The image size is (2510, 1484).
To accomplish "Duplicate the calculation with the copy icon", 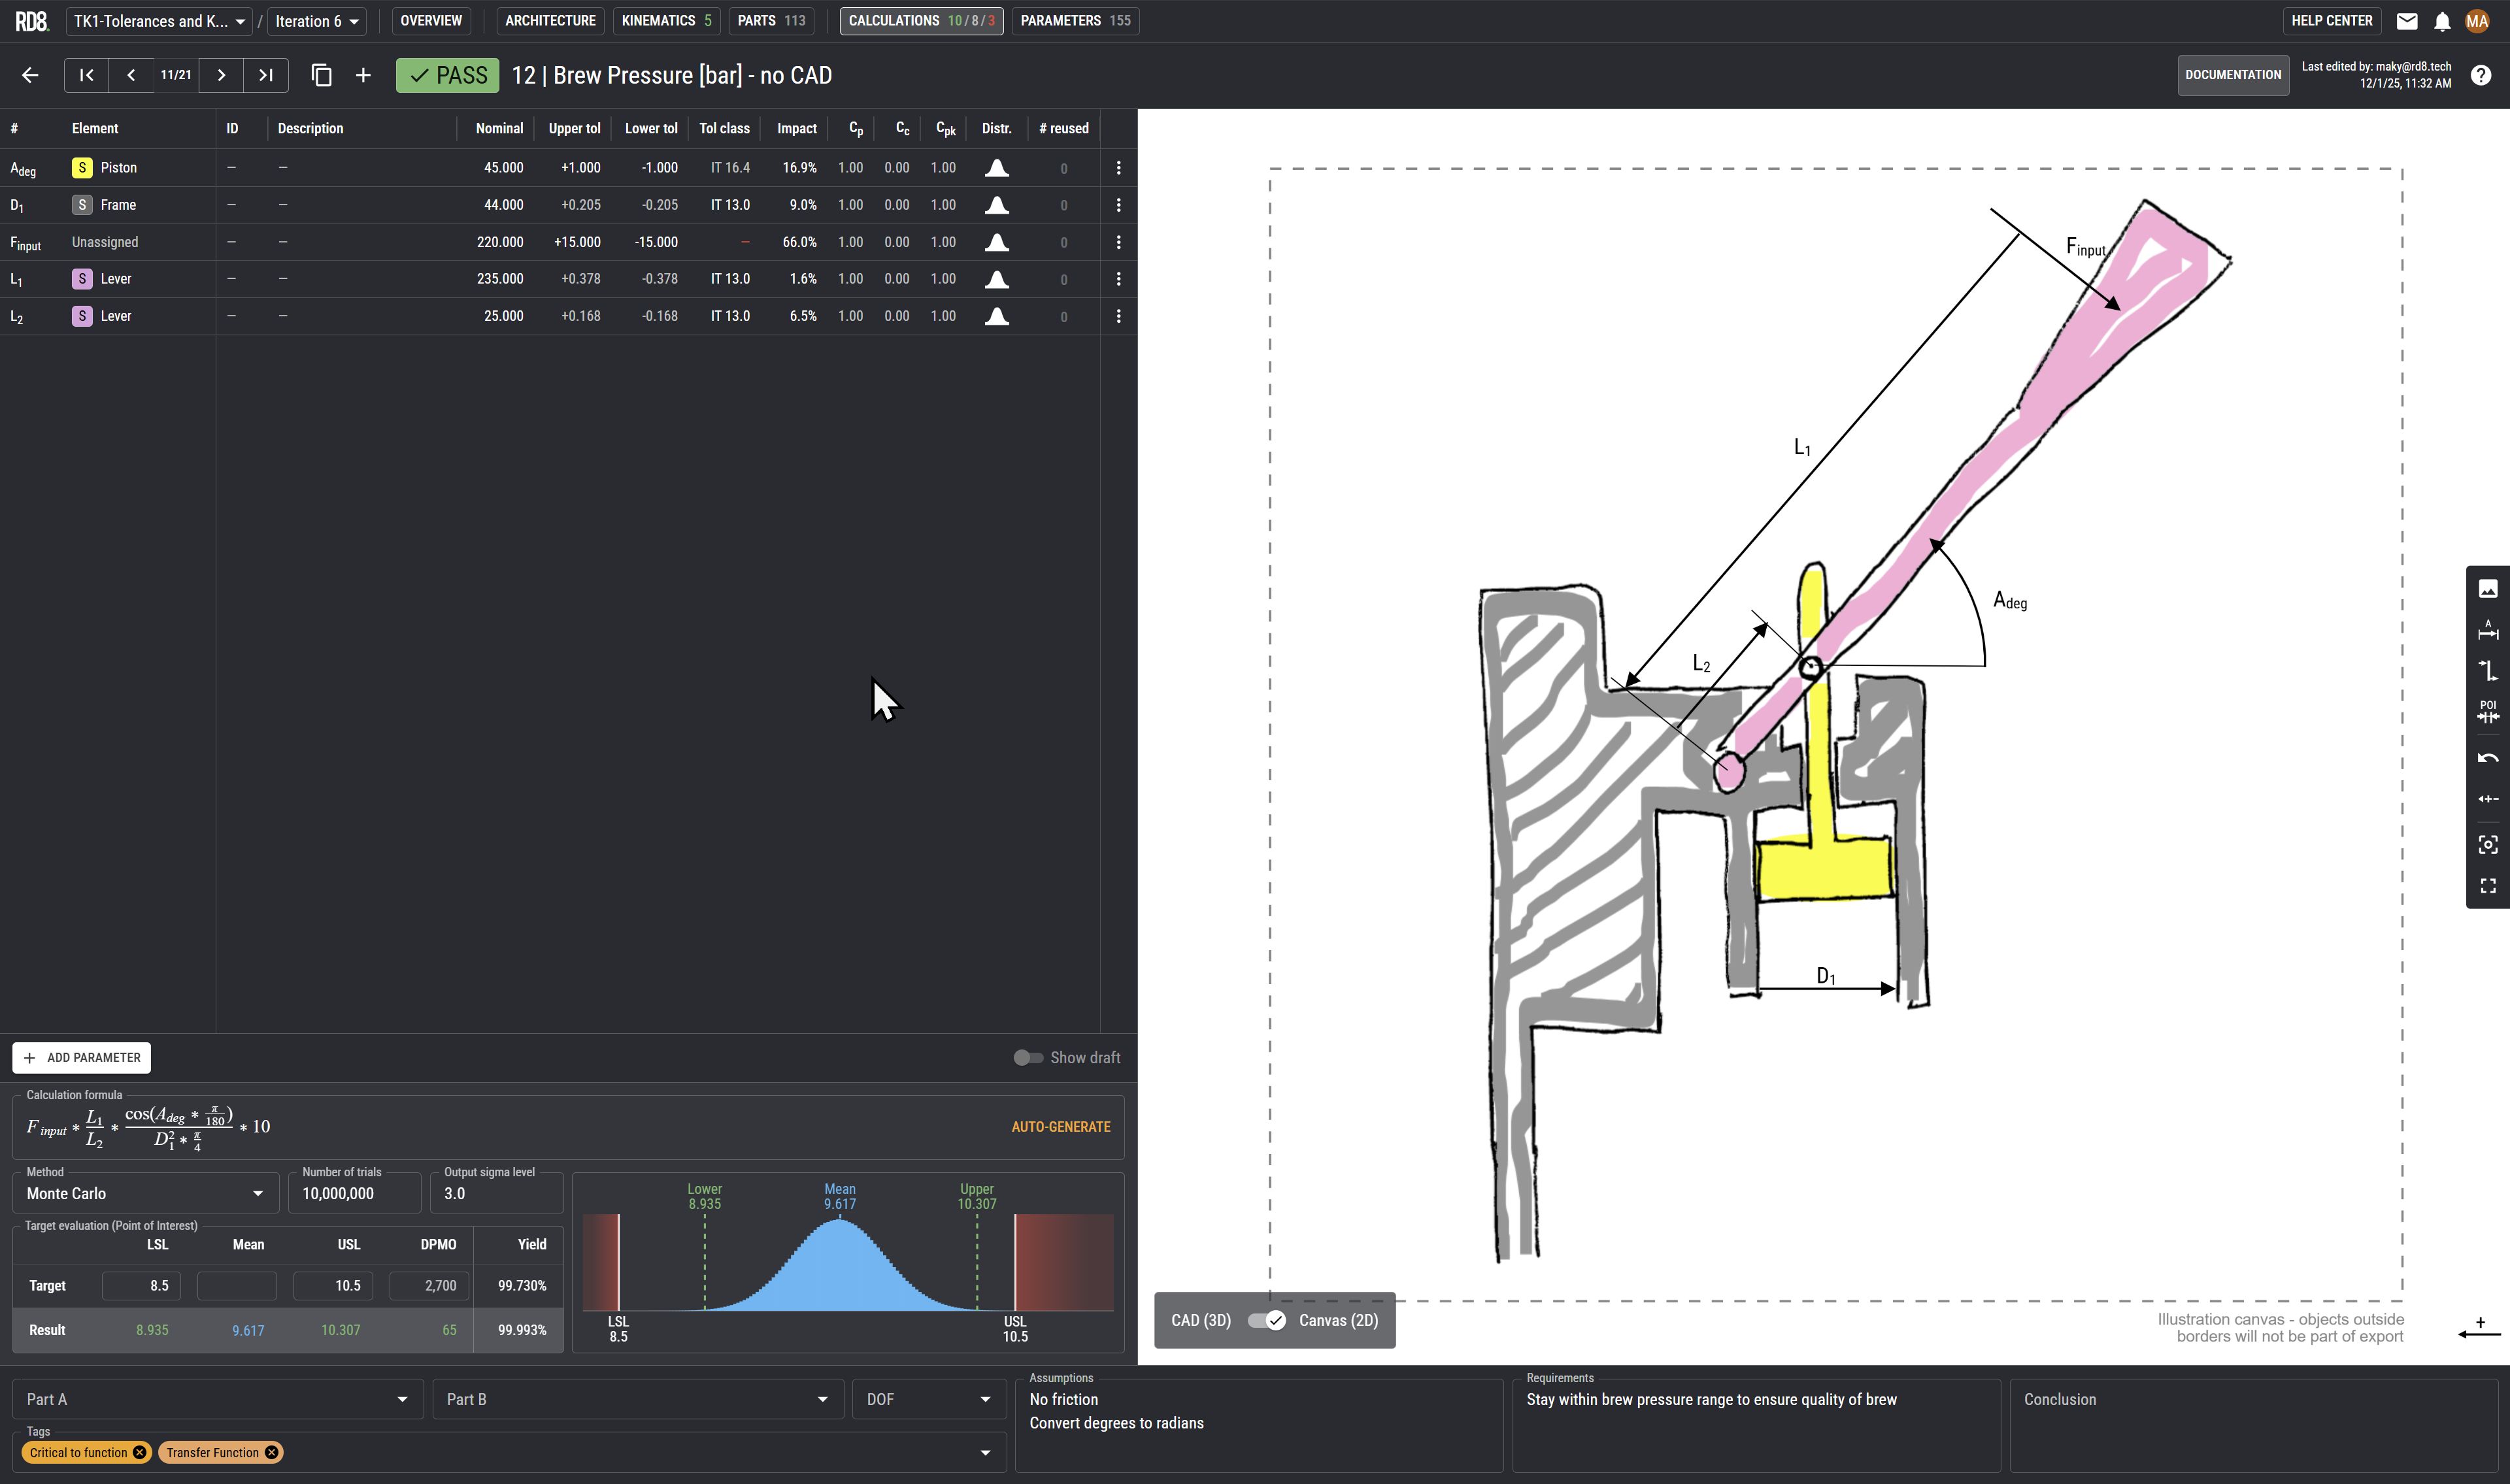I will coord(321,75).
